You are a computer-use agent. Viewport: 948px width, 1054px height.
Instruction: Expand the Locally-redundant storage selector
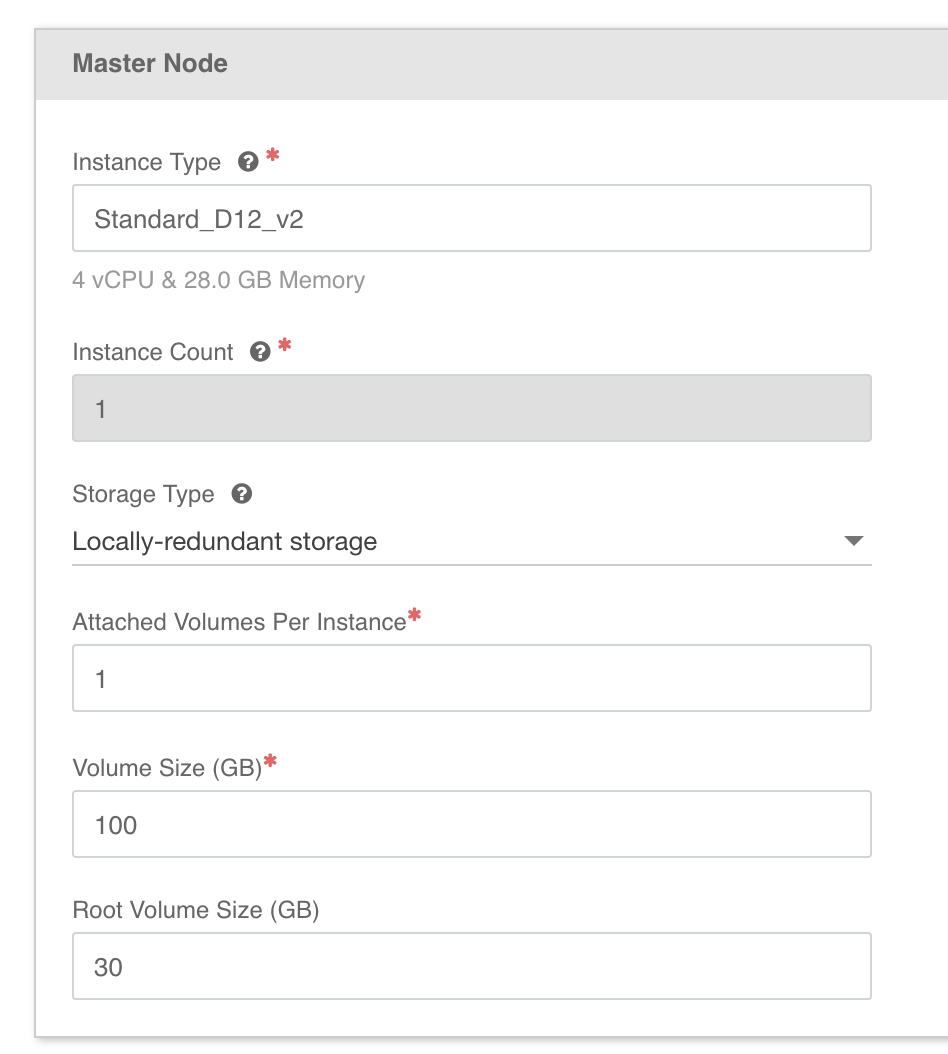pos(470,542)
